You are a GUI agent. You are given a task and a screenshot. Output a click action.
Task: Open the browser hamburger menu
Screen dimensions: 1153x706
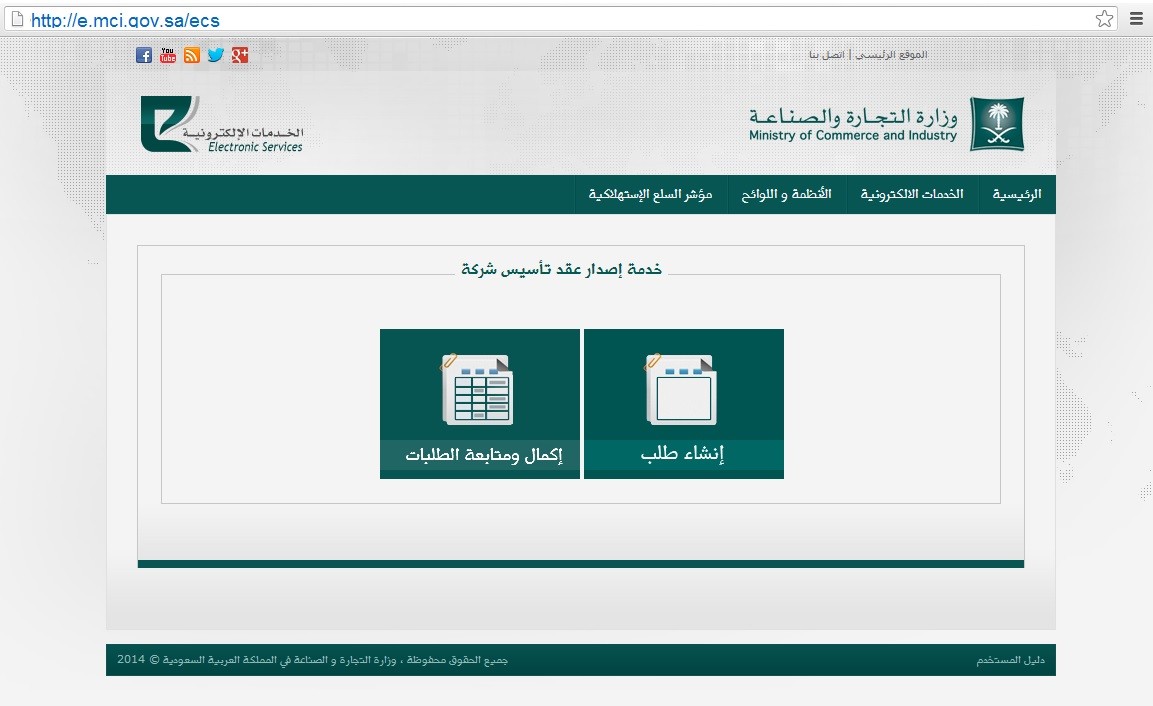[x=1136, y=19]
